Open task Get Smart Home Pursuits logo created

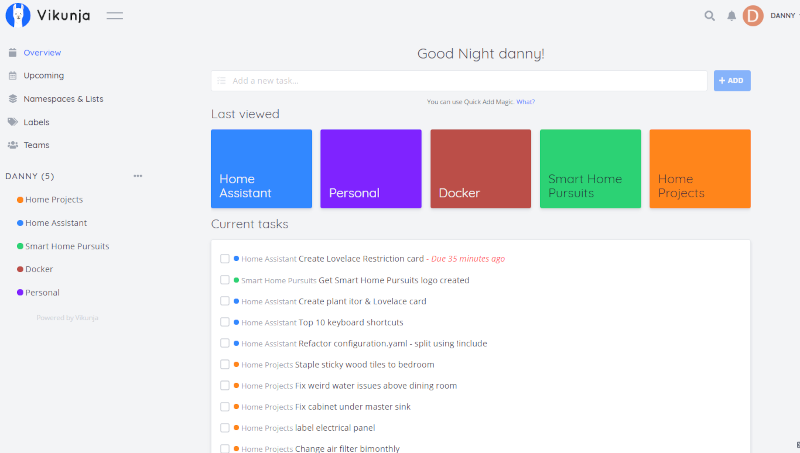[394, 280]
